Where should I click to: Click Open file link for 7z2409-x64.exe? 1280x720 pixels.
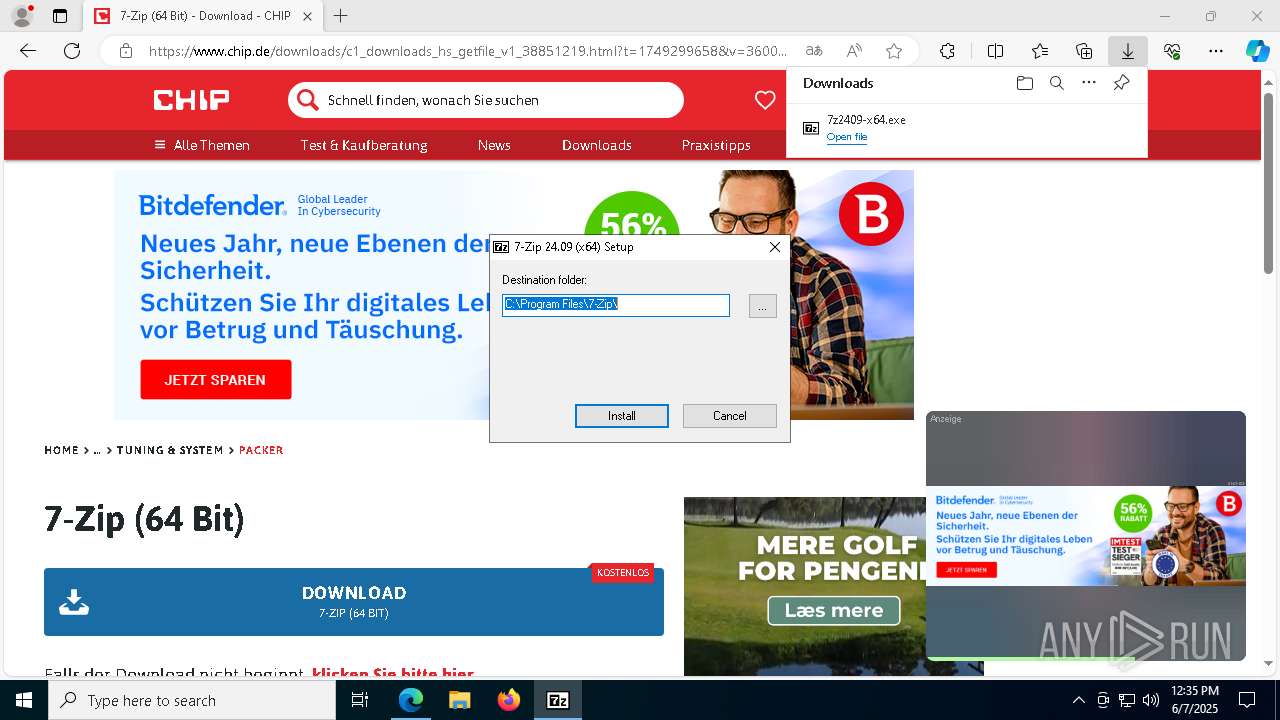click(x=847, y=137)
